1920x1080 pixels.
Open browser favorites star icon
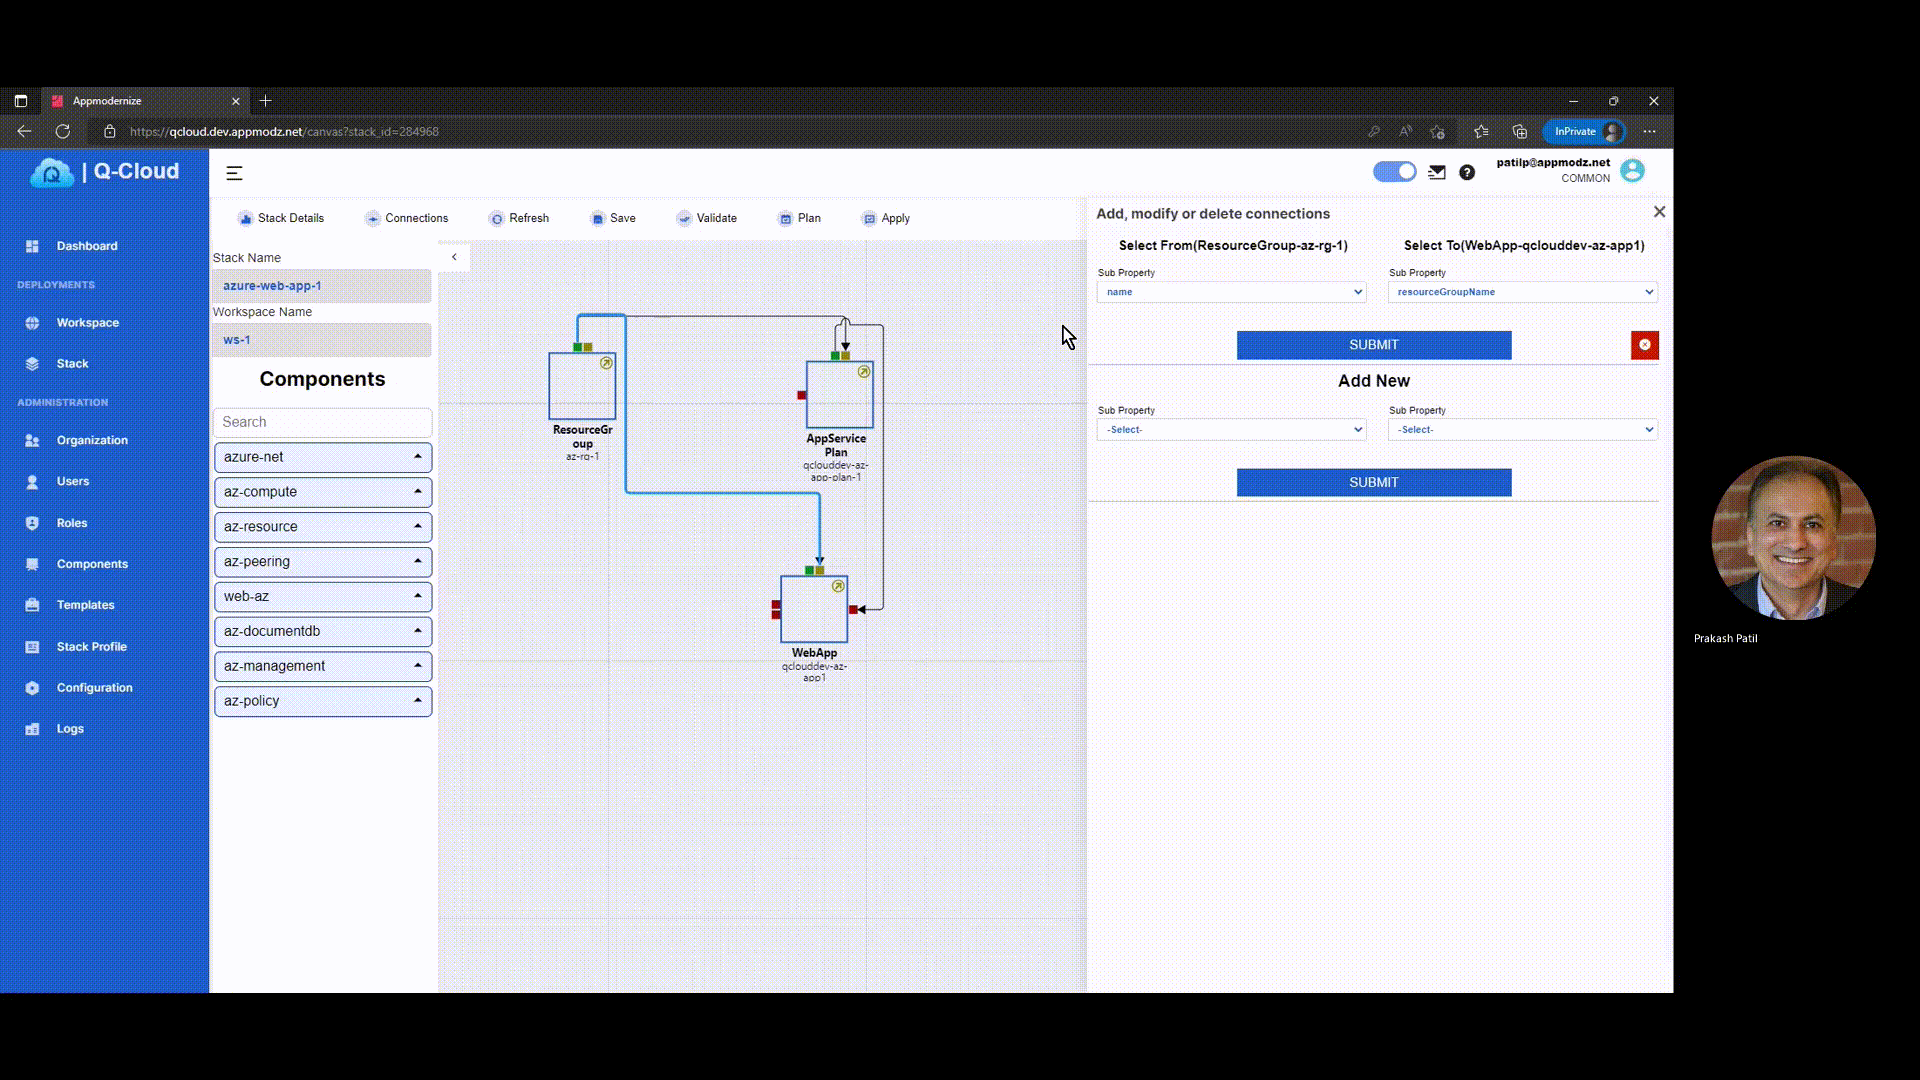(x=1481, y=131)
